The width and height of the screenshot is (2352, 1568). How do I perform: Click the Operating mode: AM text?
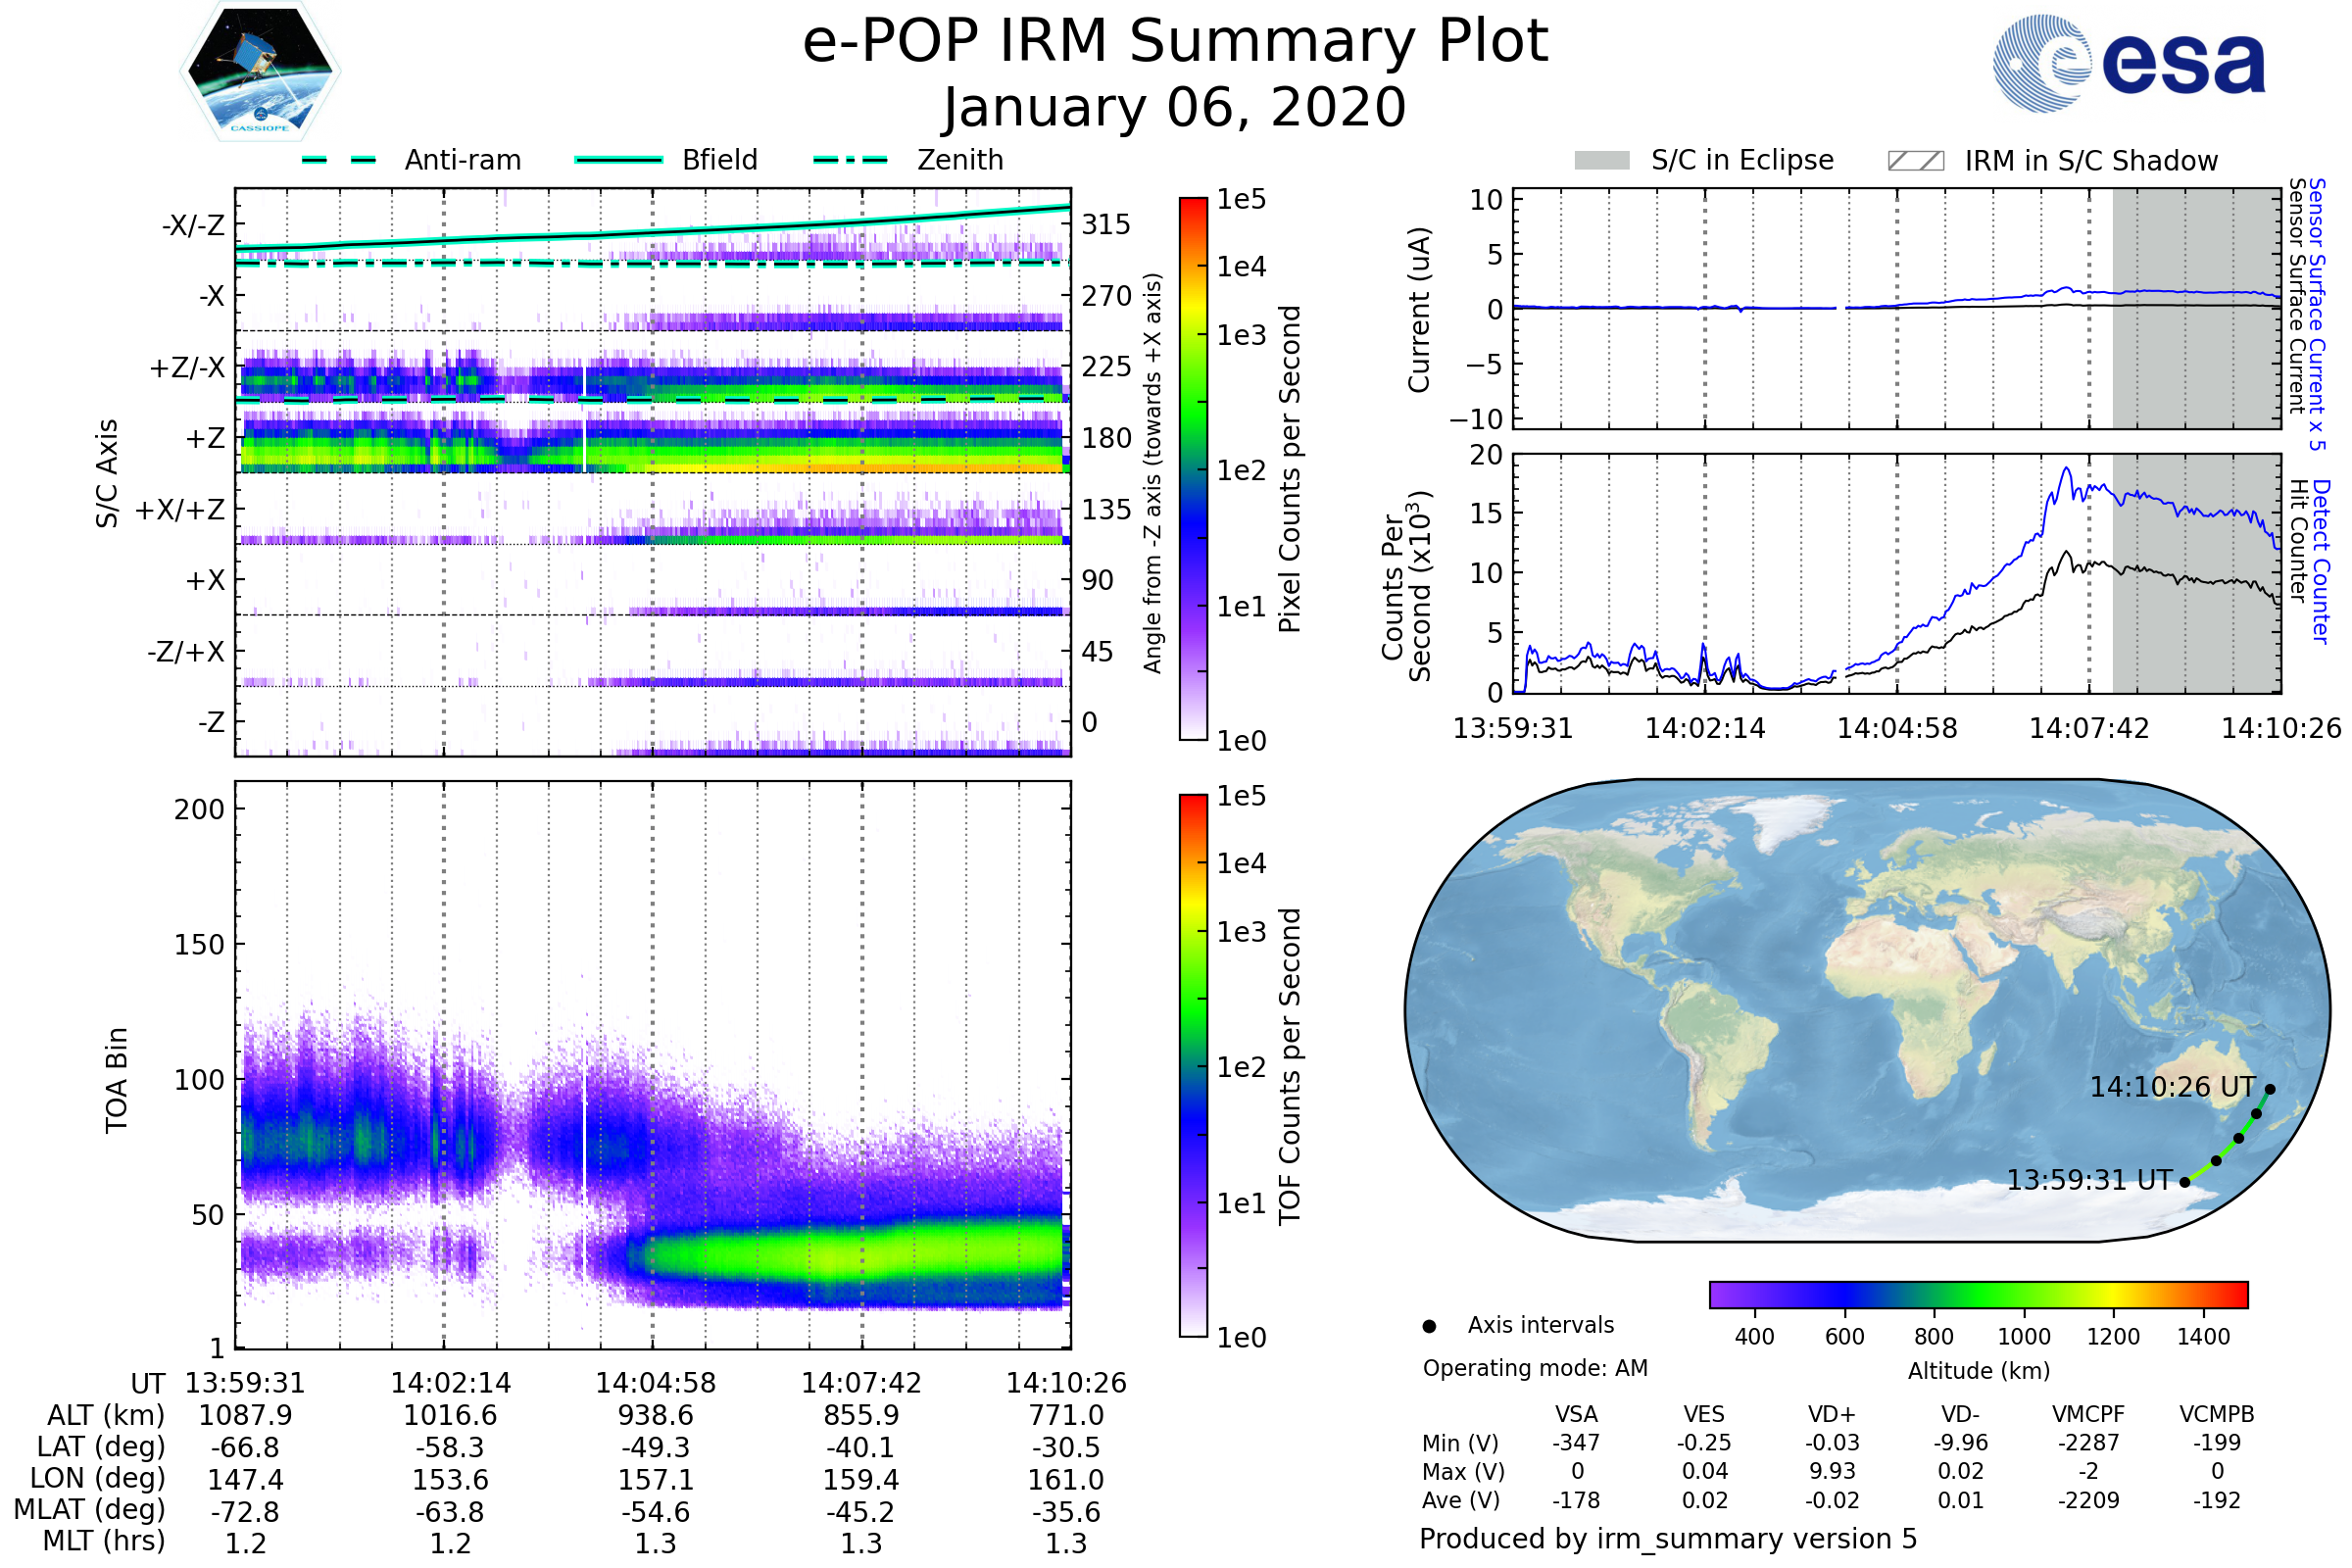pyautogui.click(x=1535, y=1368)
